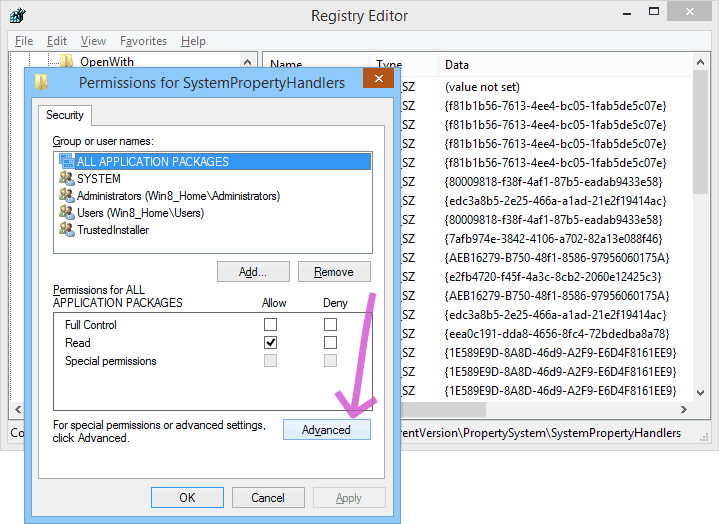Toggle Allow checkbox for Full Control

point(271,325)
